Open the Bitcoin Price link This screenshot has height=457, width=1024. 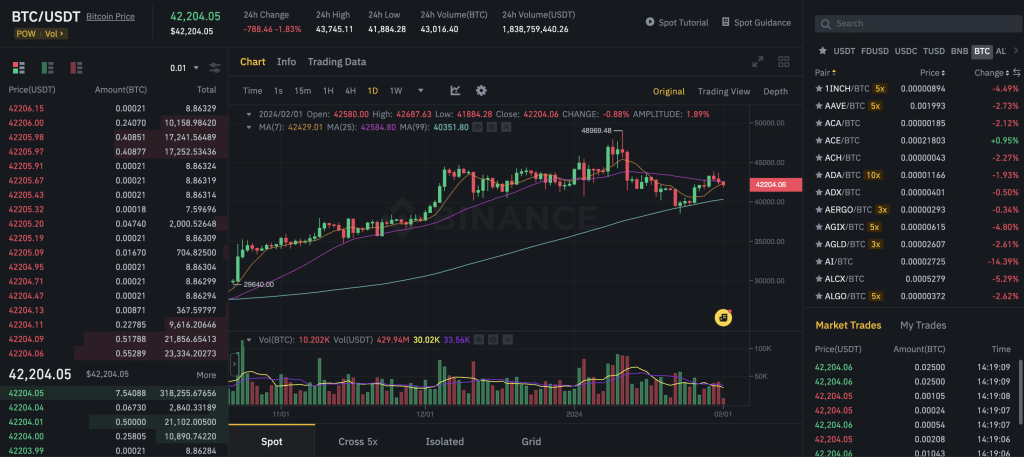click(x=110, y=16)
